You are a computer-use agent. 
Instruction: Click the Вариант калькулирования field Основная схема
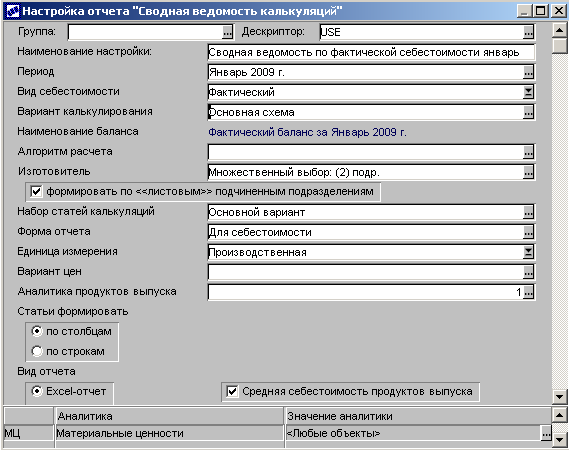coord(366,112)
